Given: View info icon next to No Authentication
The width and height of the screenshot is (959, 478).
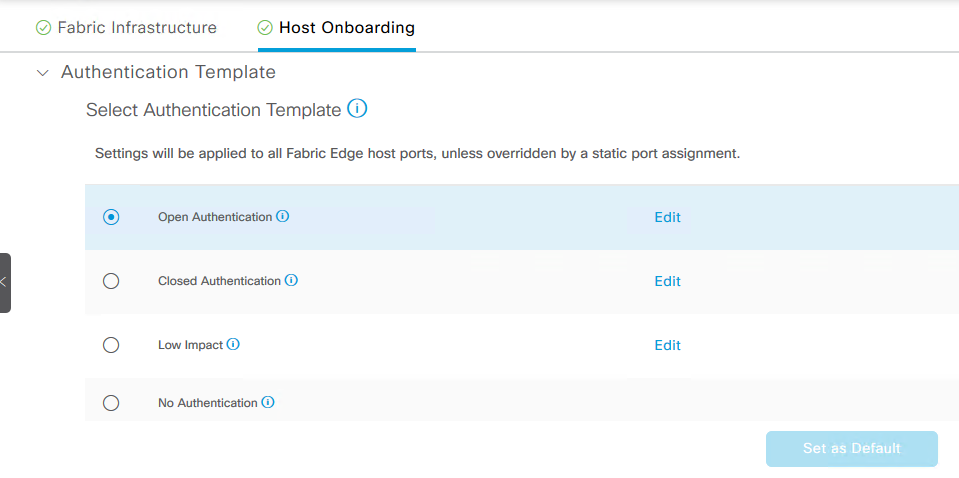Looking at the screenshot, I should [x=268, y=402].
